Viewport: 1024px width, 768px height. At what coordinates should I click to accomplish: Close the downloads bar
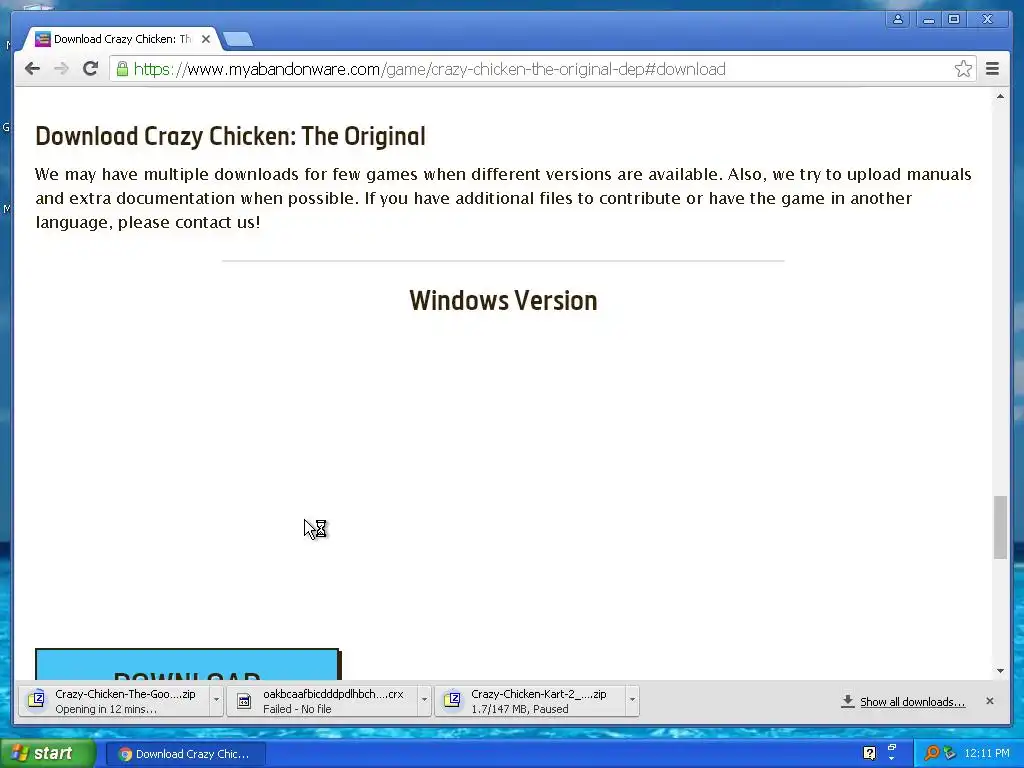tap(990, 701)
